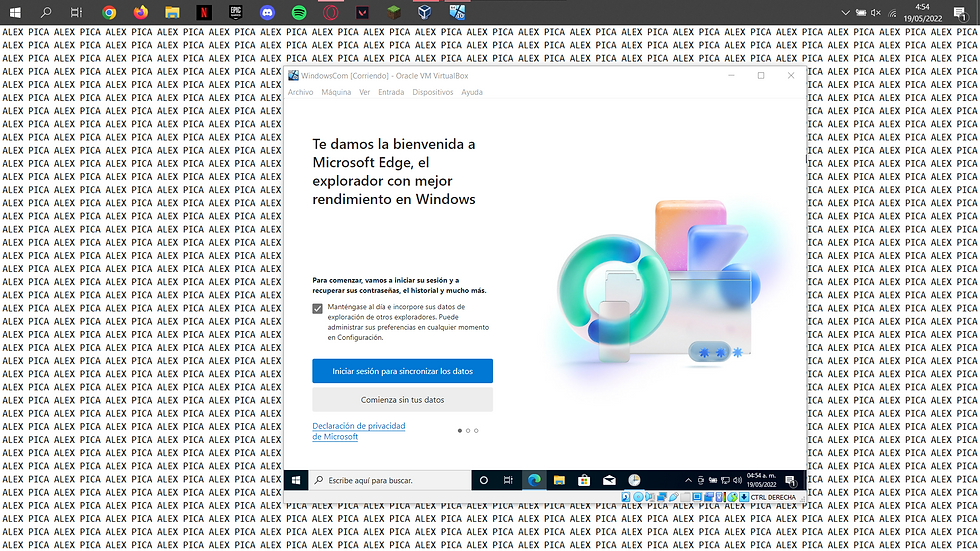Open Mail app in guest taskbar
980x551 pixels.
(x=609, y=480)
